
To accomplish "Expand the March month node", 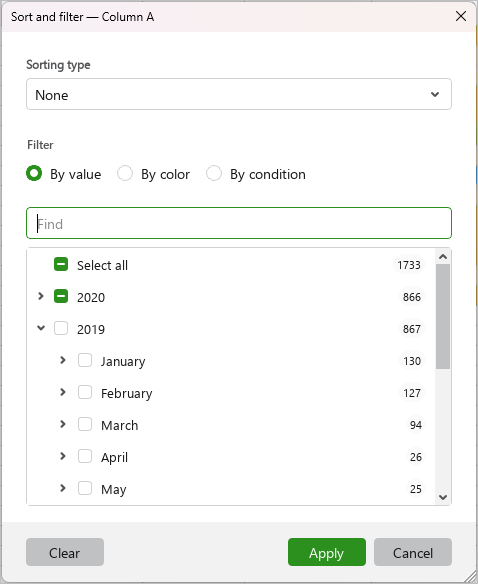I will tap(63, 424).
